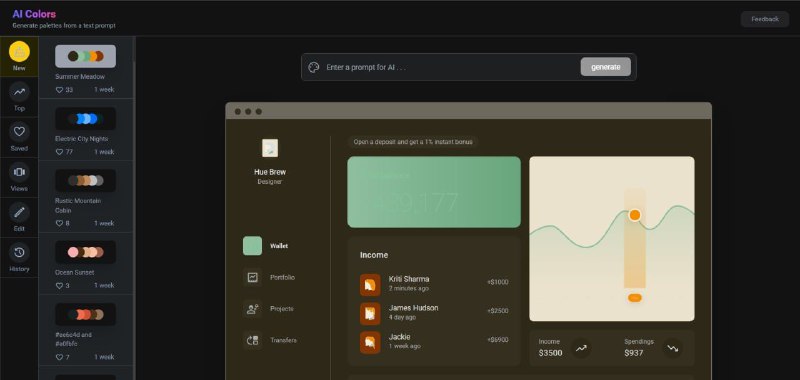This screenshot has width=800, height=380.
Task: Select the Electric City Nights palette swatch
Action: click(x=86, y=118)
